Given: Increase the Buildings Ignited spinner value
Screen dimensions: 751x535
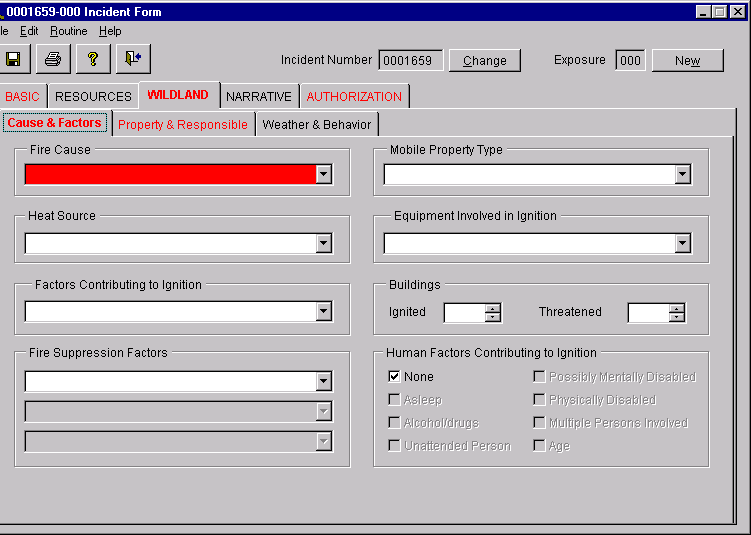Looking at the screenshot, I should click(x=492, y=308).
